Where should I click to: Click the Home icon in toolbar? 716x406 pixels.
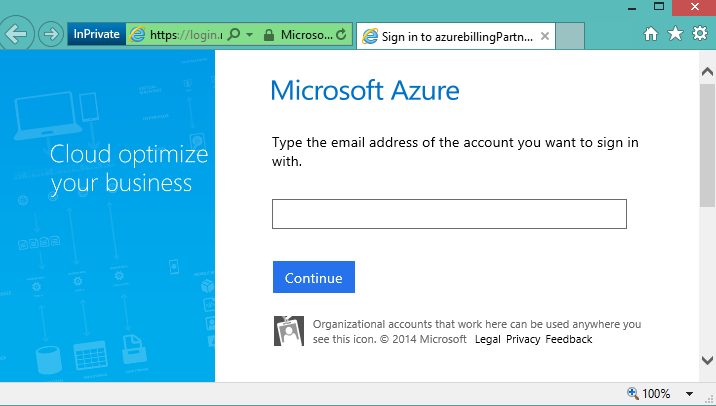click(x=651, y=35)
